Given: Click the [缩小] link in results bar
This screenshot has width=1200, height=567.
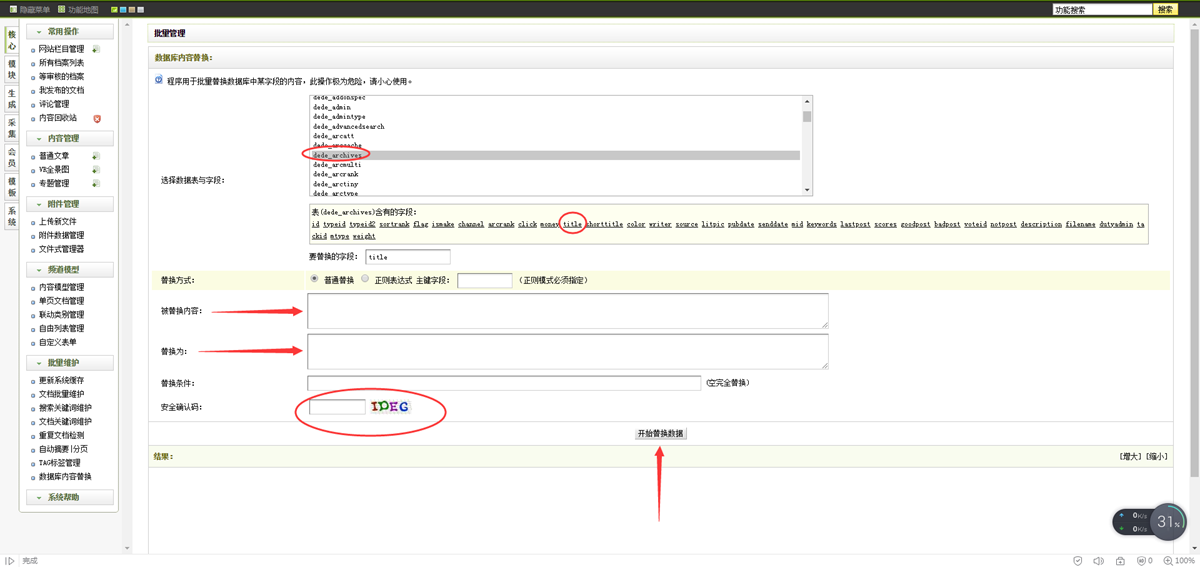Looking at the screenshot, I should click(1156, 456).
